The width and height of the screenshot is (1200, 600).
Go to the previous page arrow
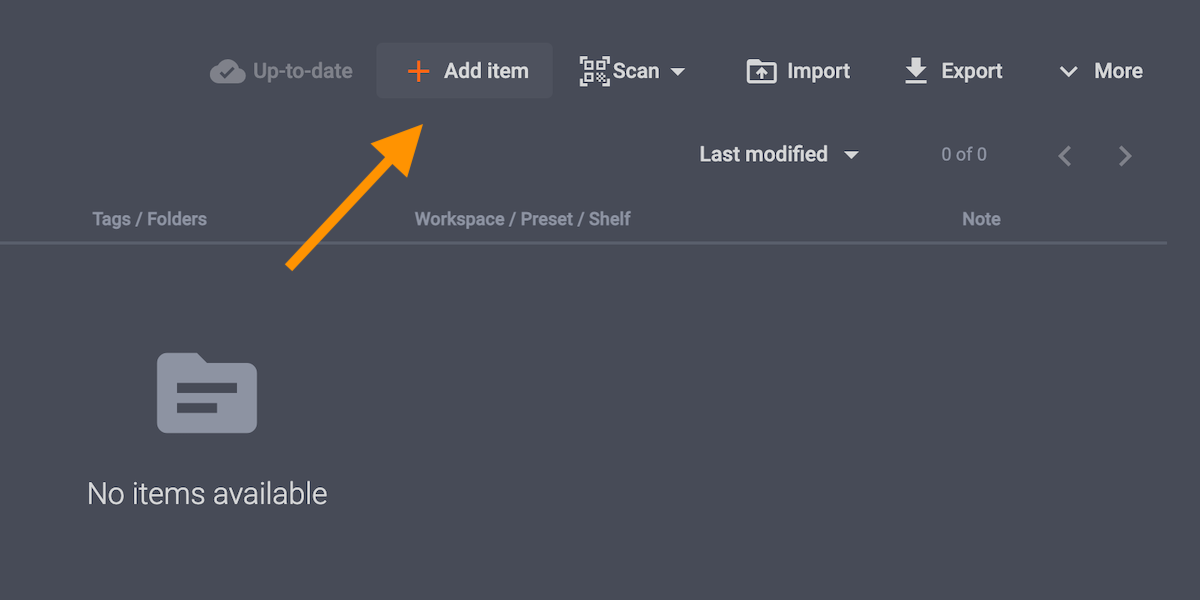click(1065, 155)
